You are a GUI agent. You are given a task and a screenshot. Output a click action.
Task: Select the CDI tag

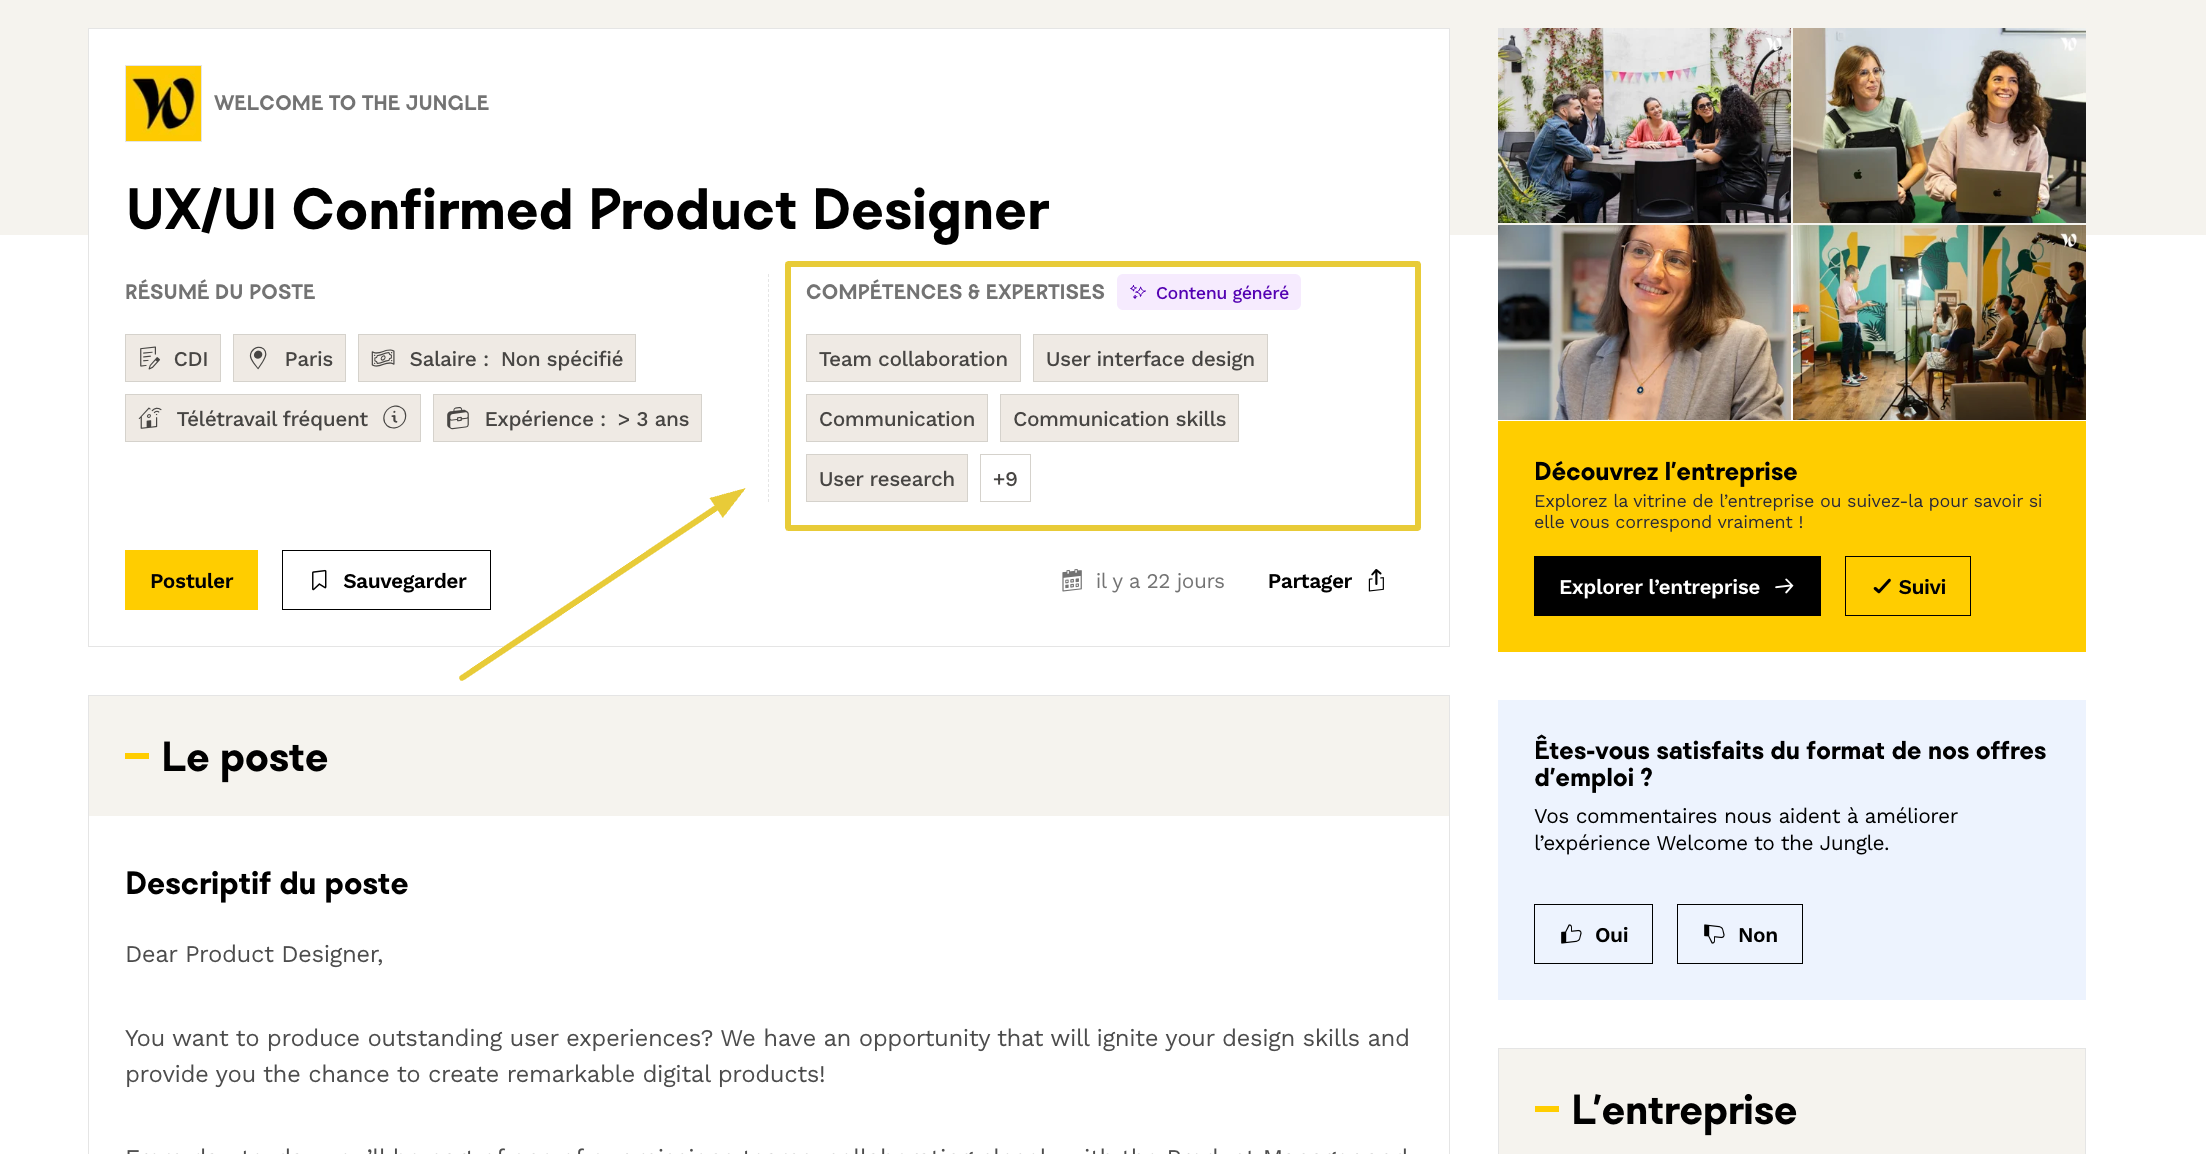click(173, 358)
